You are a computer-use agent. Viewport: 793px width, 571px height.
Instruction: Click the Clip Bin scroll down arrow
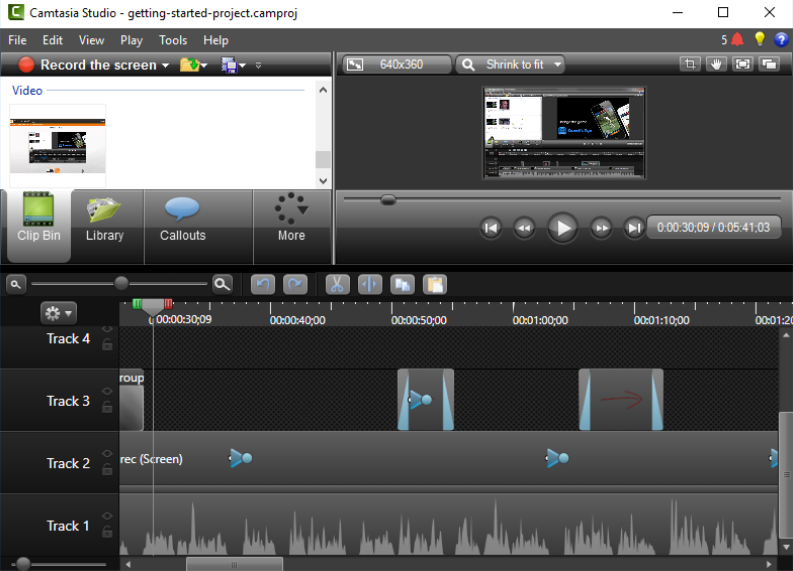point(323,181)
